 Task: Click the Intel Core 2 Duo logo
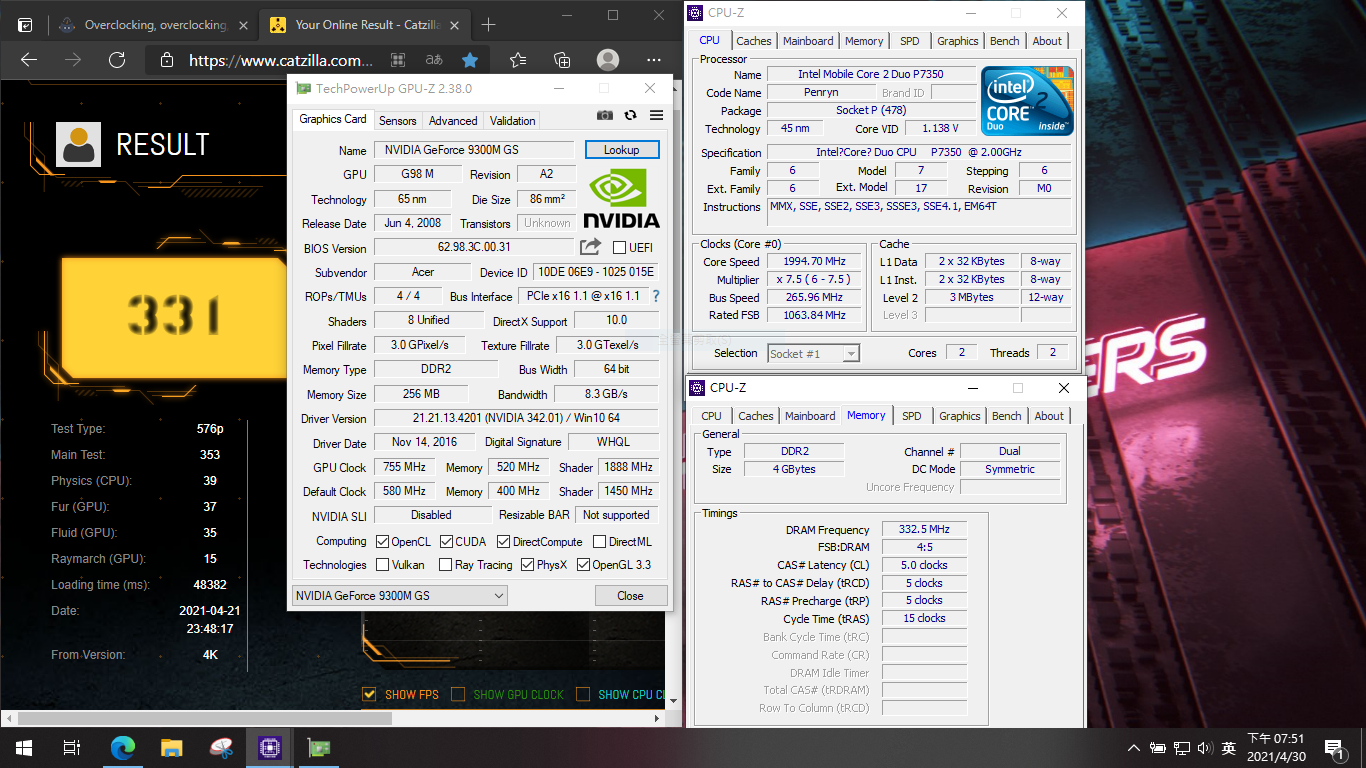pos(1027,101)
